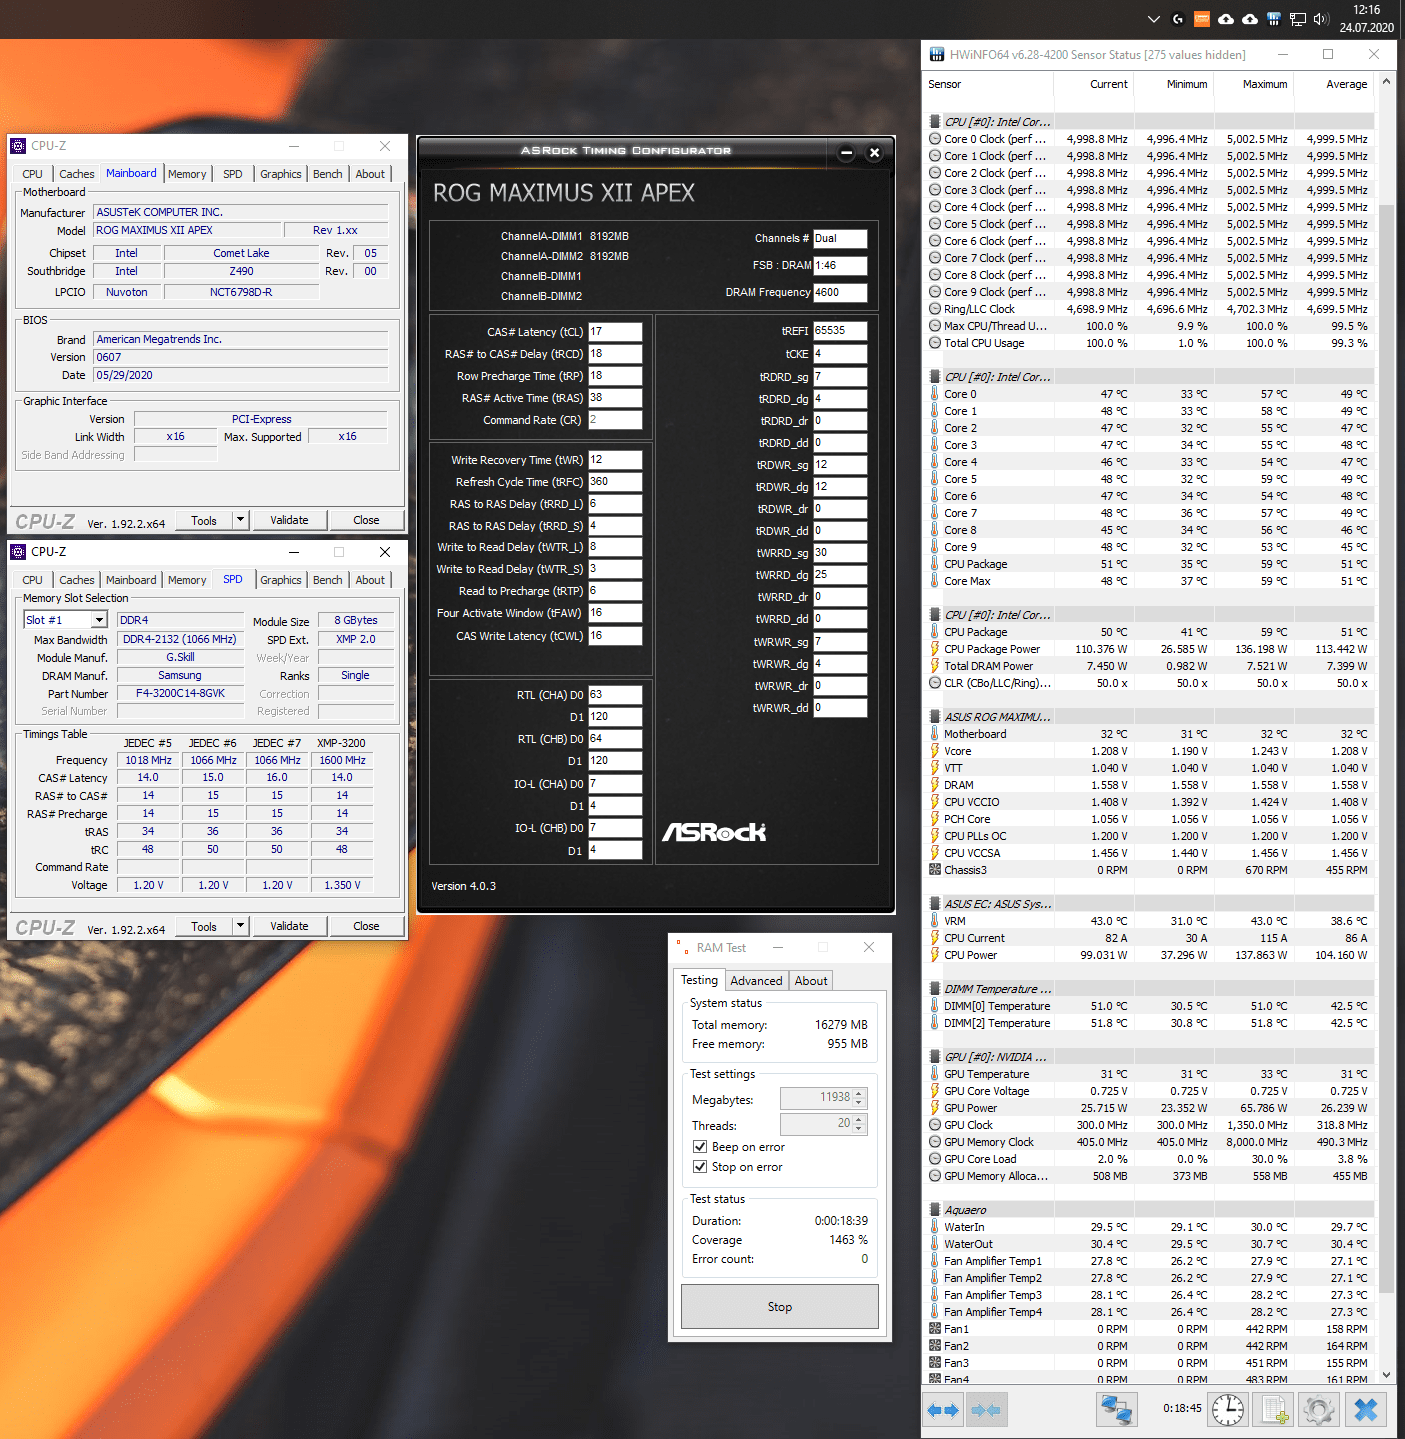Image resolution: width=1405 pixels, height=1439 pixels.
Task: Click CAS# Latency (tCL) field in ASRock
Action: coord(615,332)
